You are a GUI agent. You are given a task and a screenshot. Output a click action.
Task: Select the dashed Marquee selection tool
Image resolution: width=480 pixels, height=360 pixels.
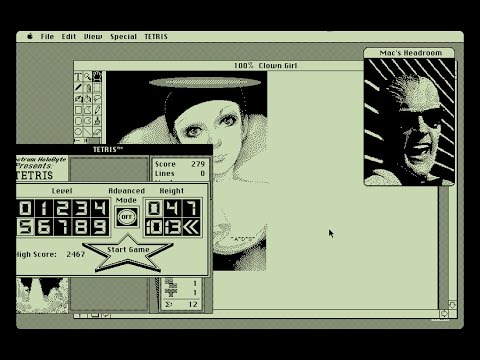[97, 88]
